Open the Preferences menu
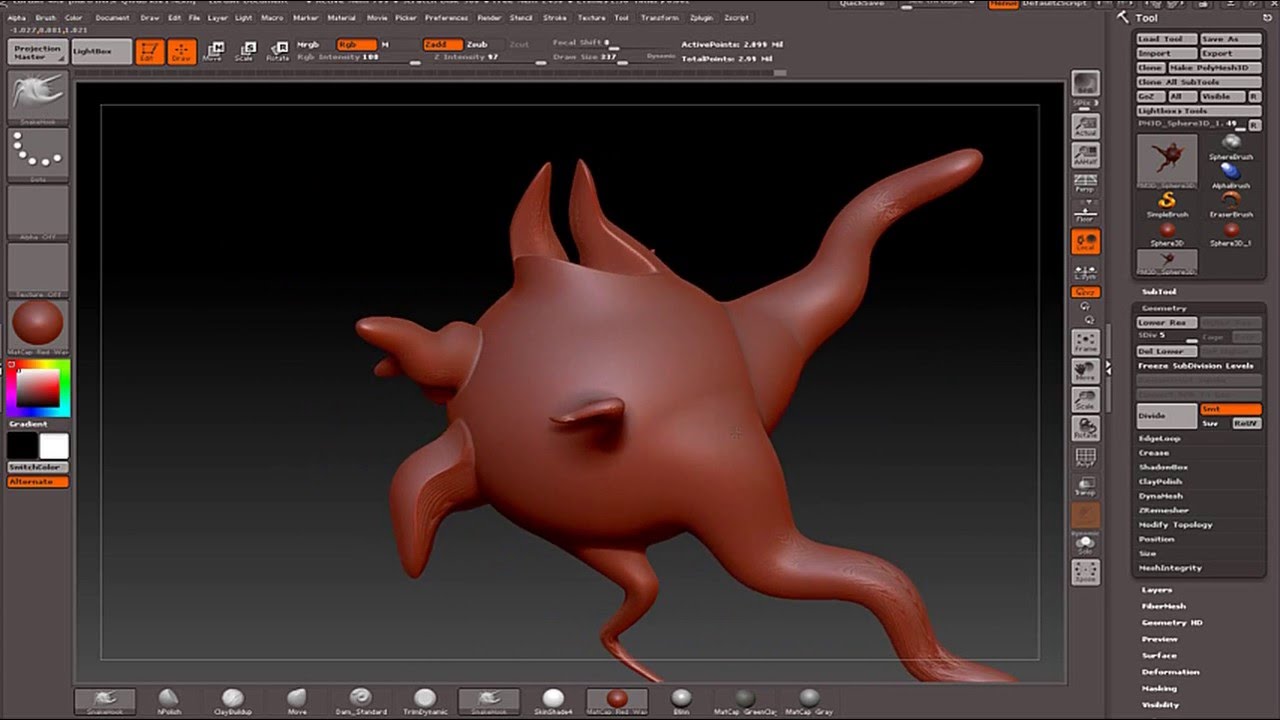The width and height of the screenshot is (1280, 720). coord(446,18)
